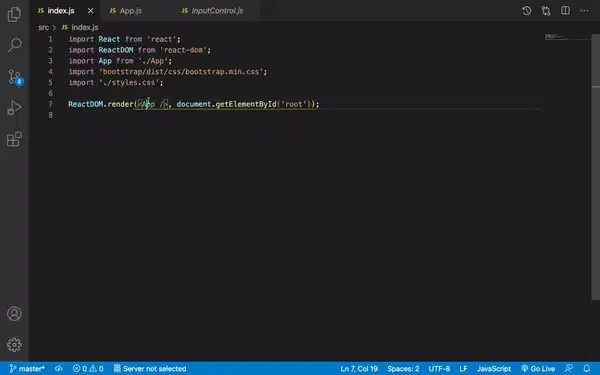Open Source Control view with 2 changes
The width and height of the screenshot is (600, 375).
[15, 77]
